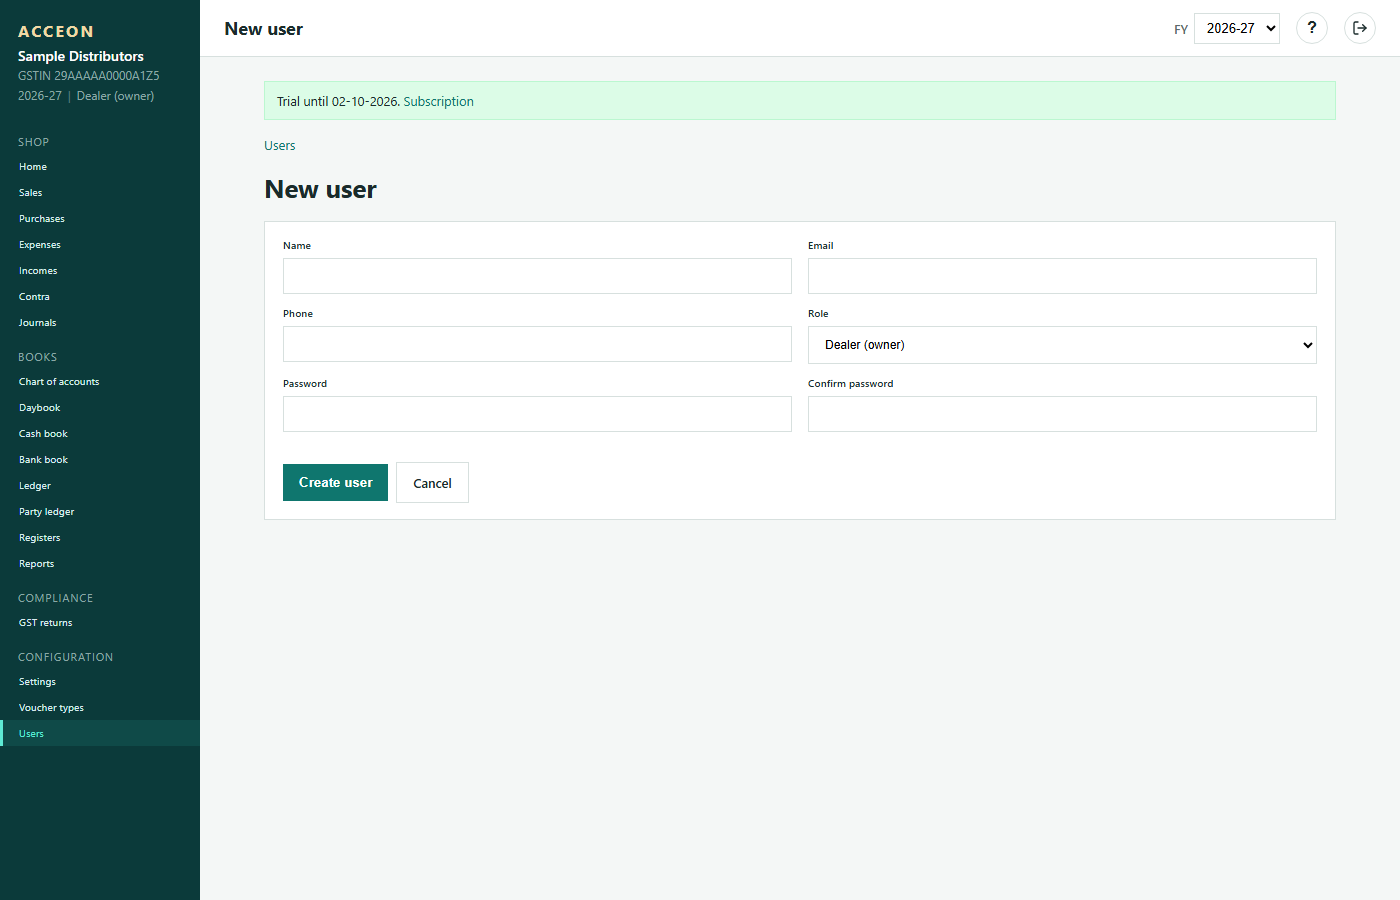Screen dimensions: 1400x900
Task: Click into the Phone field
Action: [x=537, y=344]
